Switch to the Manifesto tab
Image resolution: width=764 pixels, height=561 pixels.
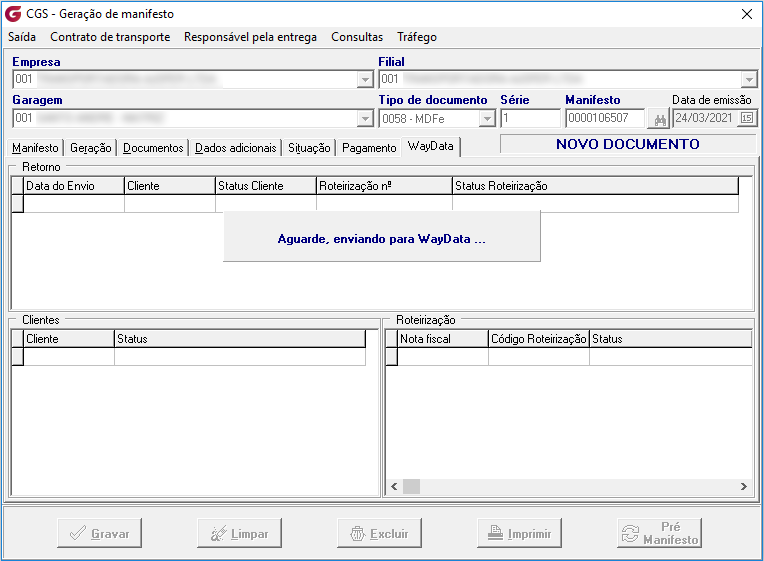[x=35, y=148]
